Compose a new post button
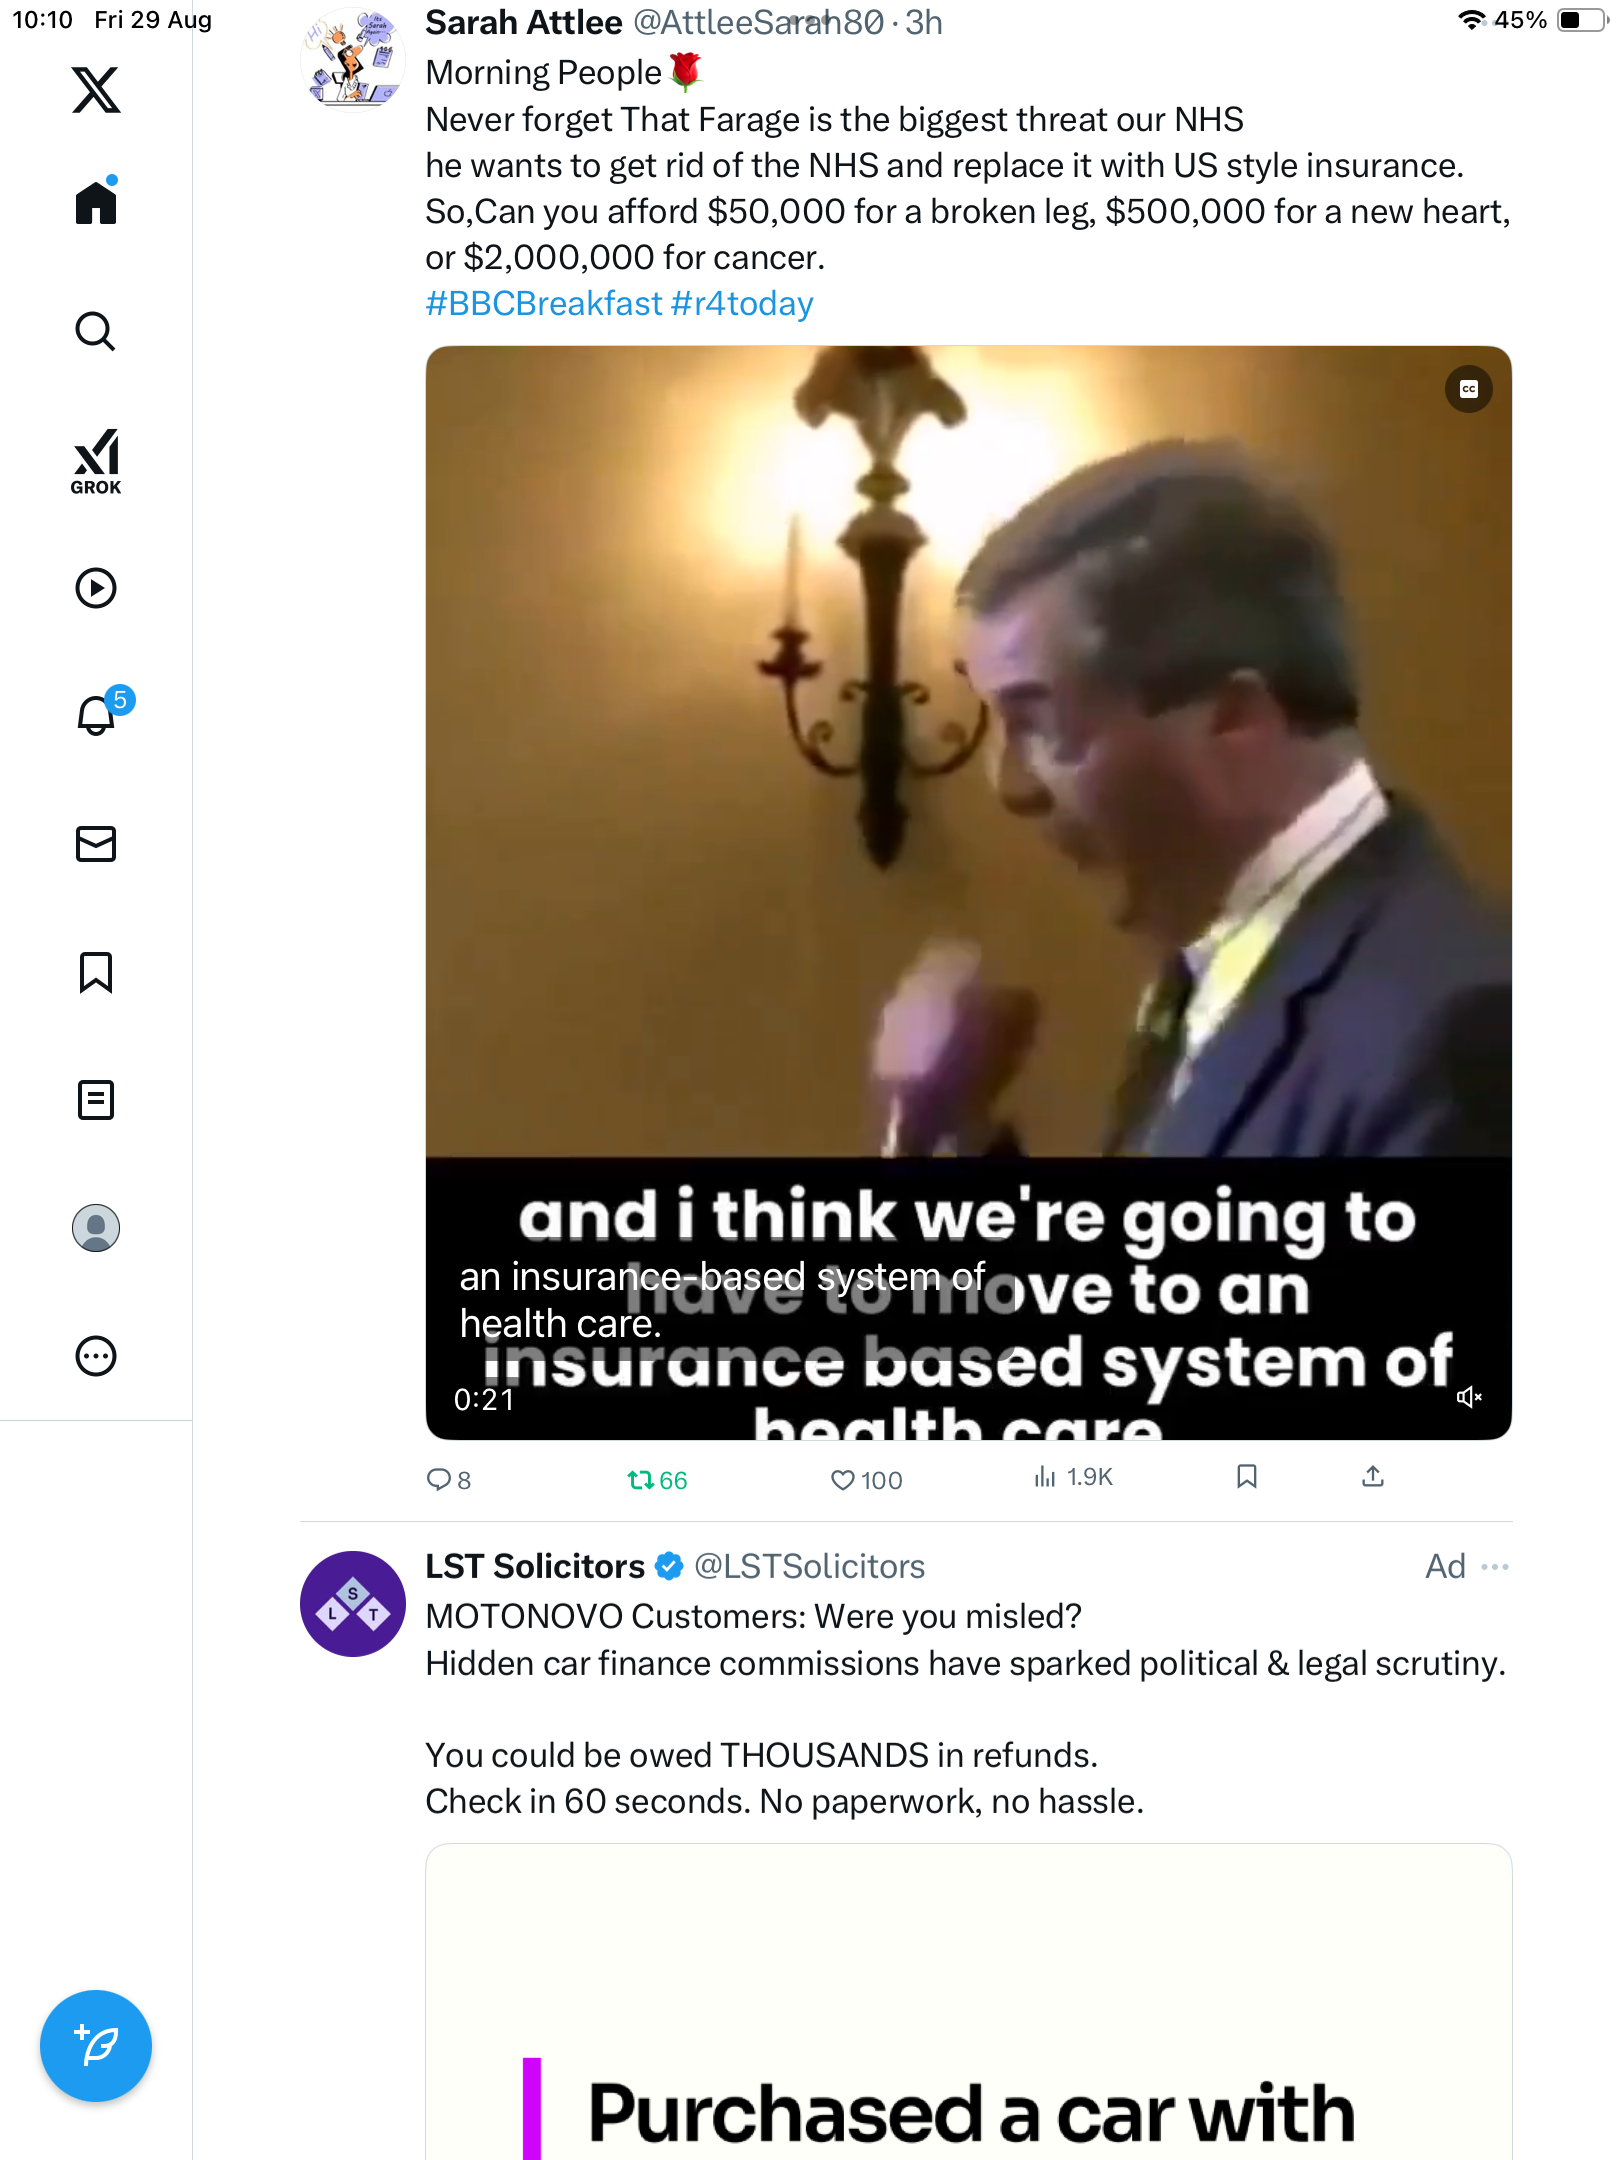 point(96,2046)
